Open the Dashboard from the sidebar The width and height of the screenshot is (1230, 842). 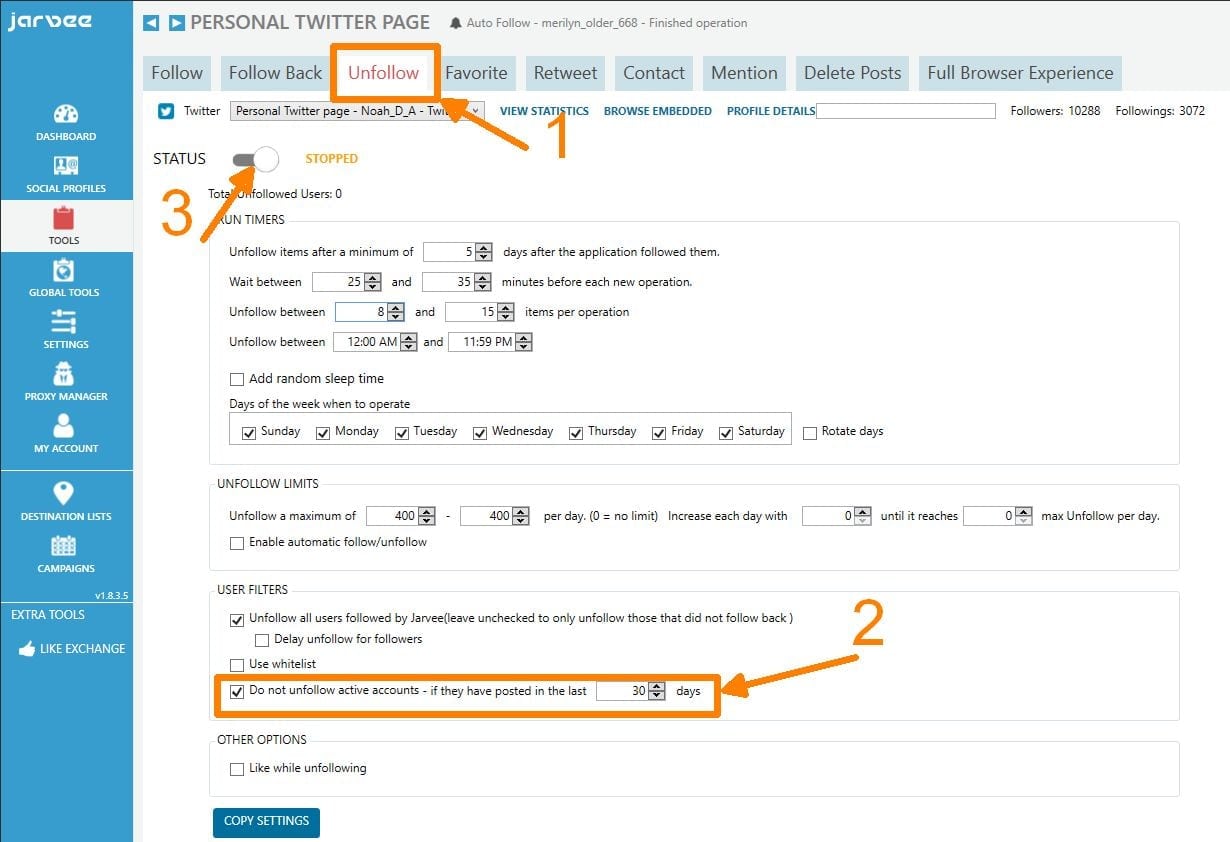point(66,122)
